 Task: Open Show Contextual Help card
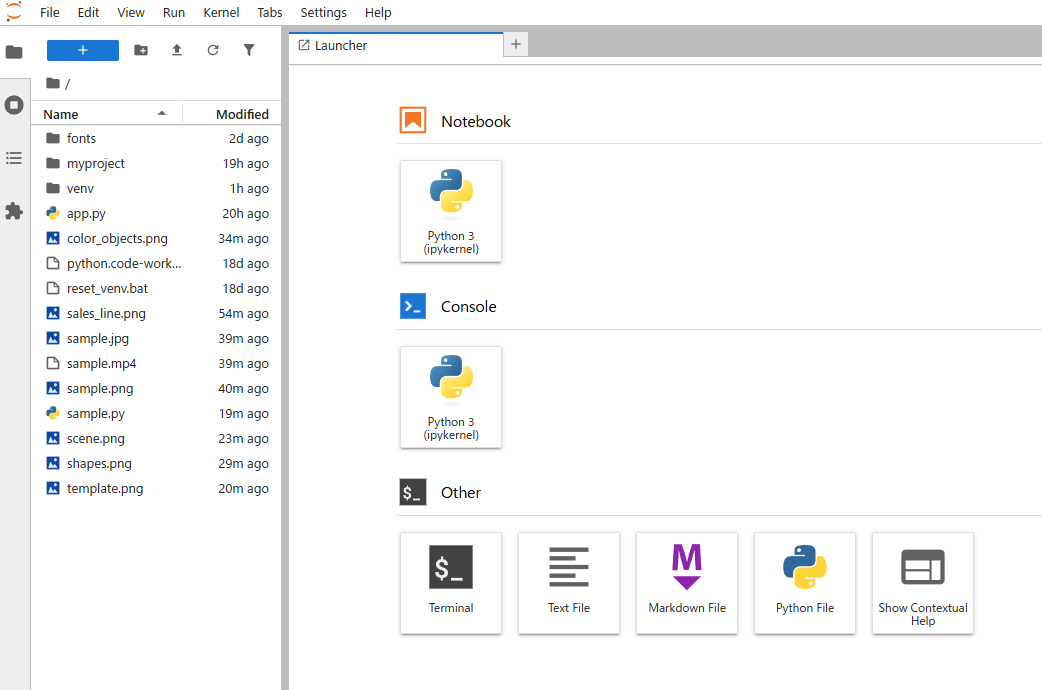coord(923,582)
